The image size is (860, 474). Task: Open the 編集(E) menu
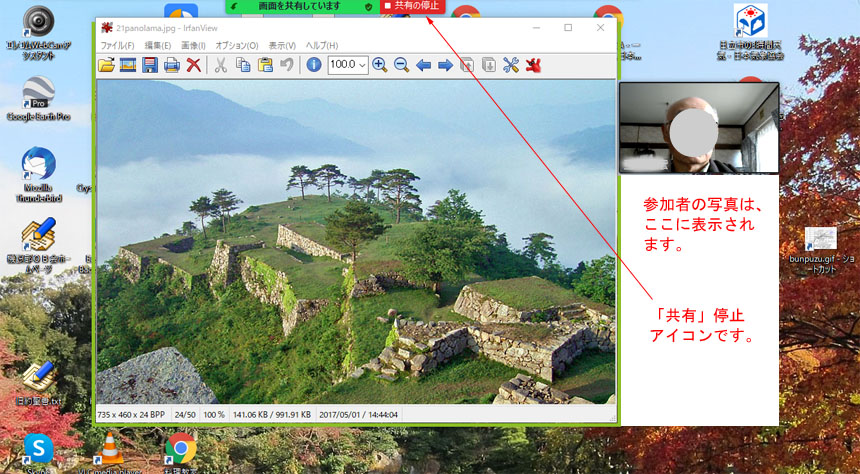coord(158,46)
